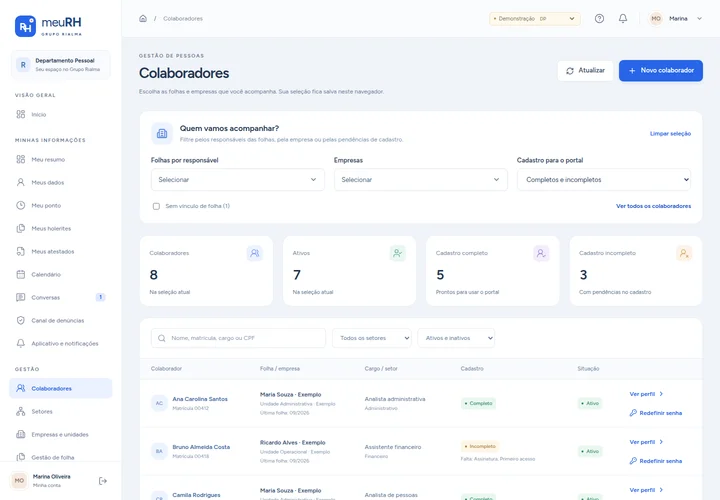Click the Canal de denúncias shield icon
Image resolution: width=720 pixels, height=500 pixels.
coord(21,320)
